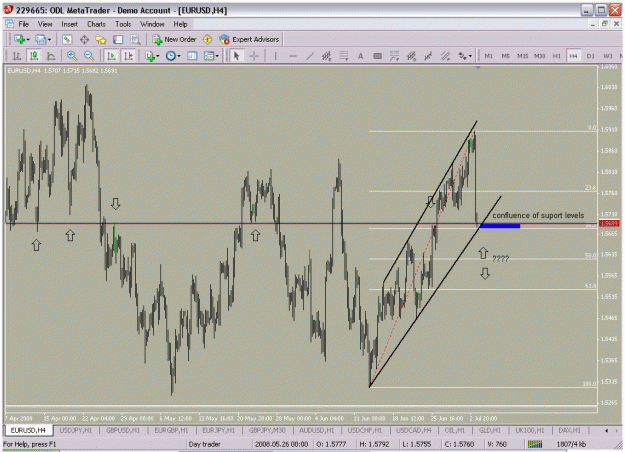Switch to GBPUSD,H1 chart tab
Viewport: 625px width, 452px height.
coord(123,430)
